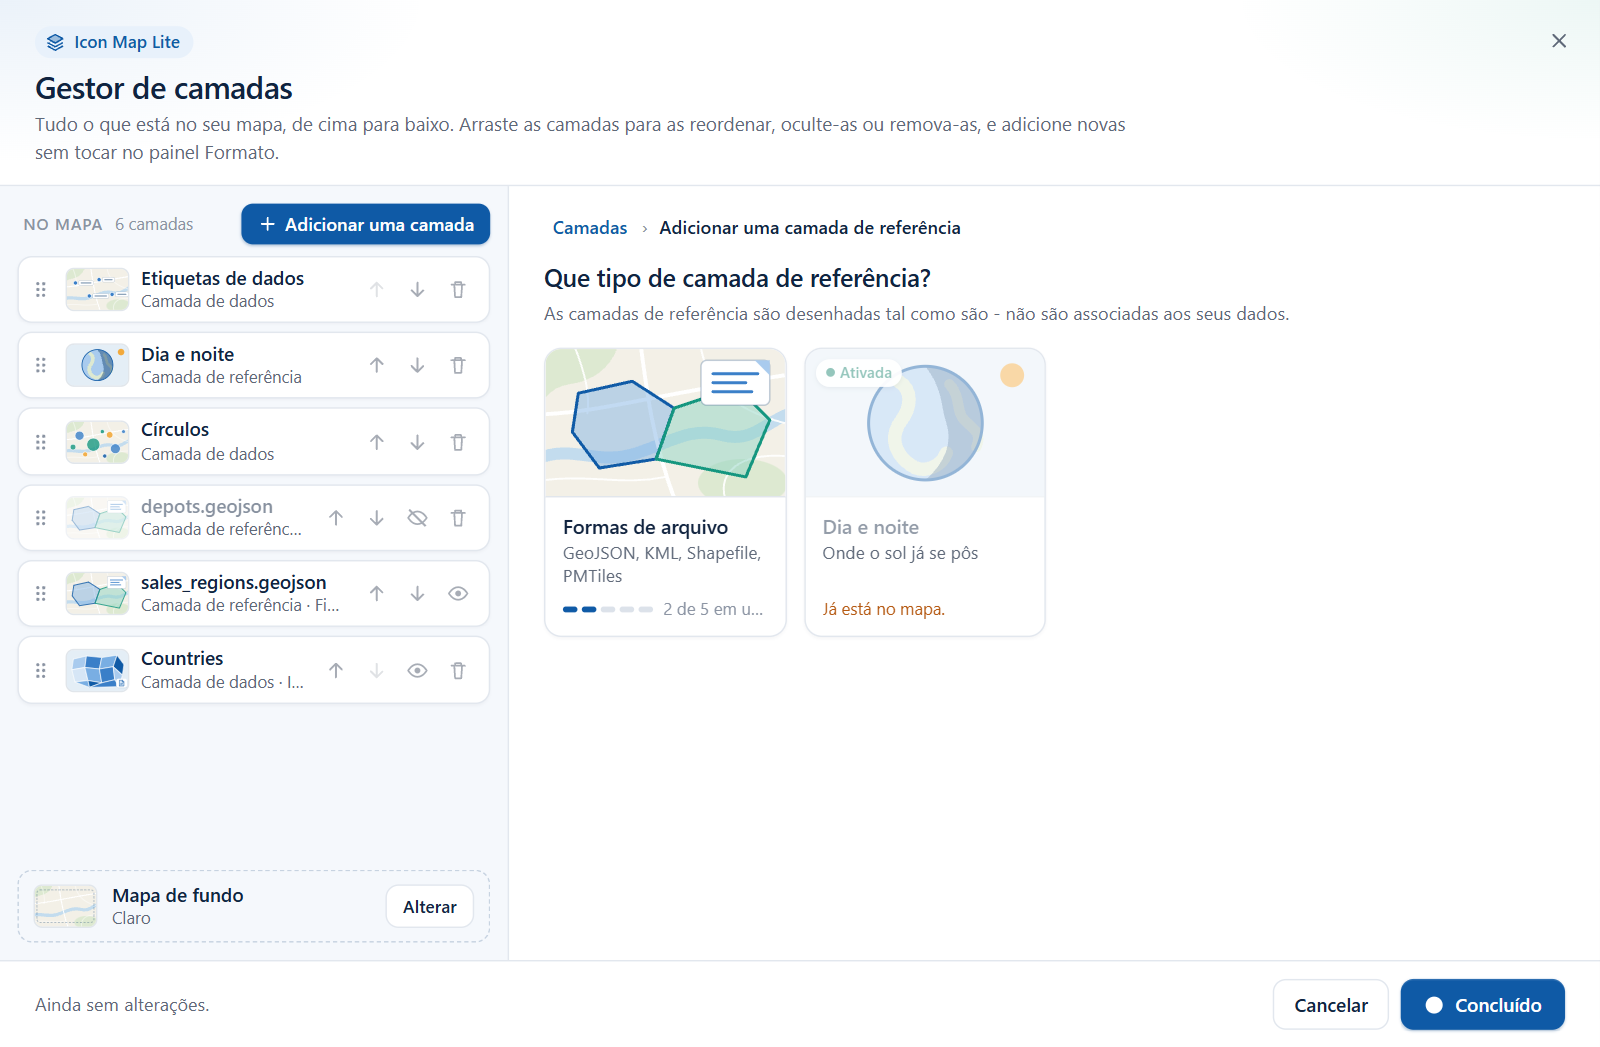Open the Mapa de fundo thumbnail
Image resolution: width=1600 pixels, height=1047 pixels.
(66, 907)
